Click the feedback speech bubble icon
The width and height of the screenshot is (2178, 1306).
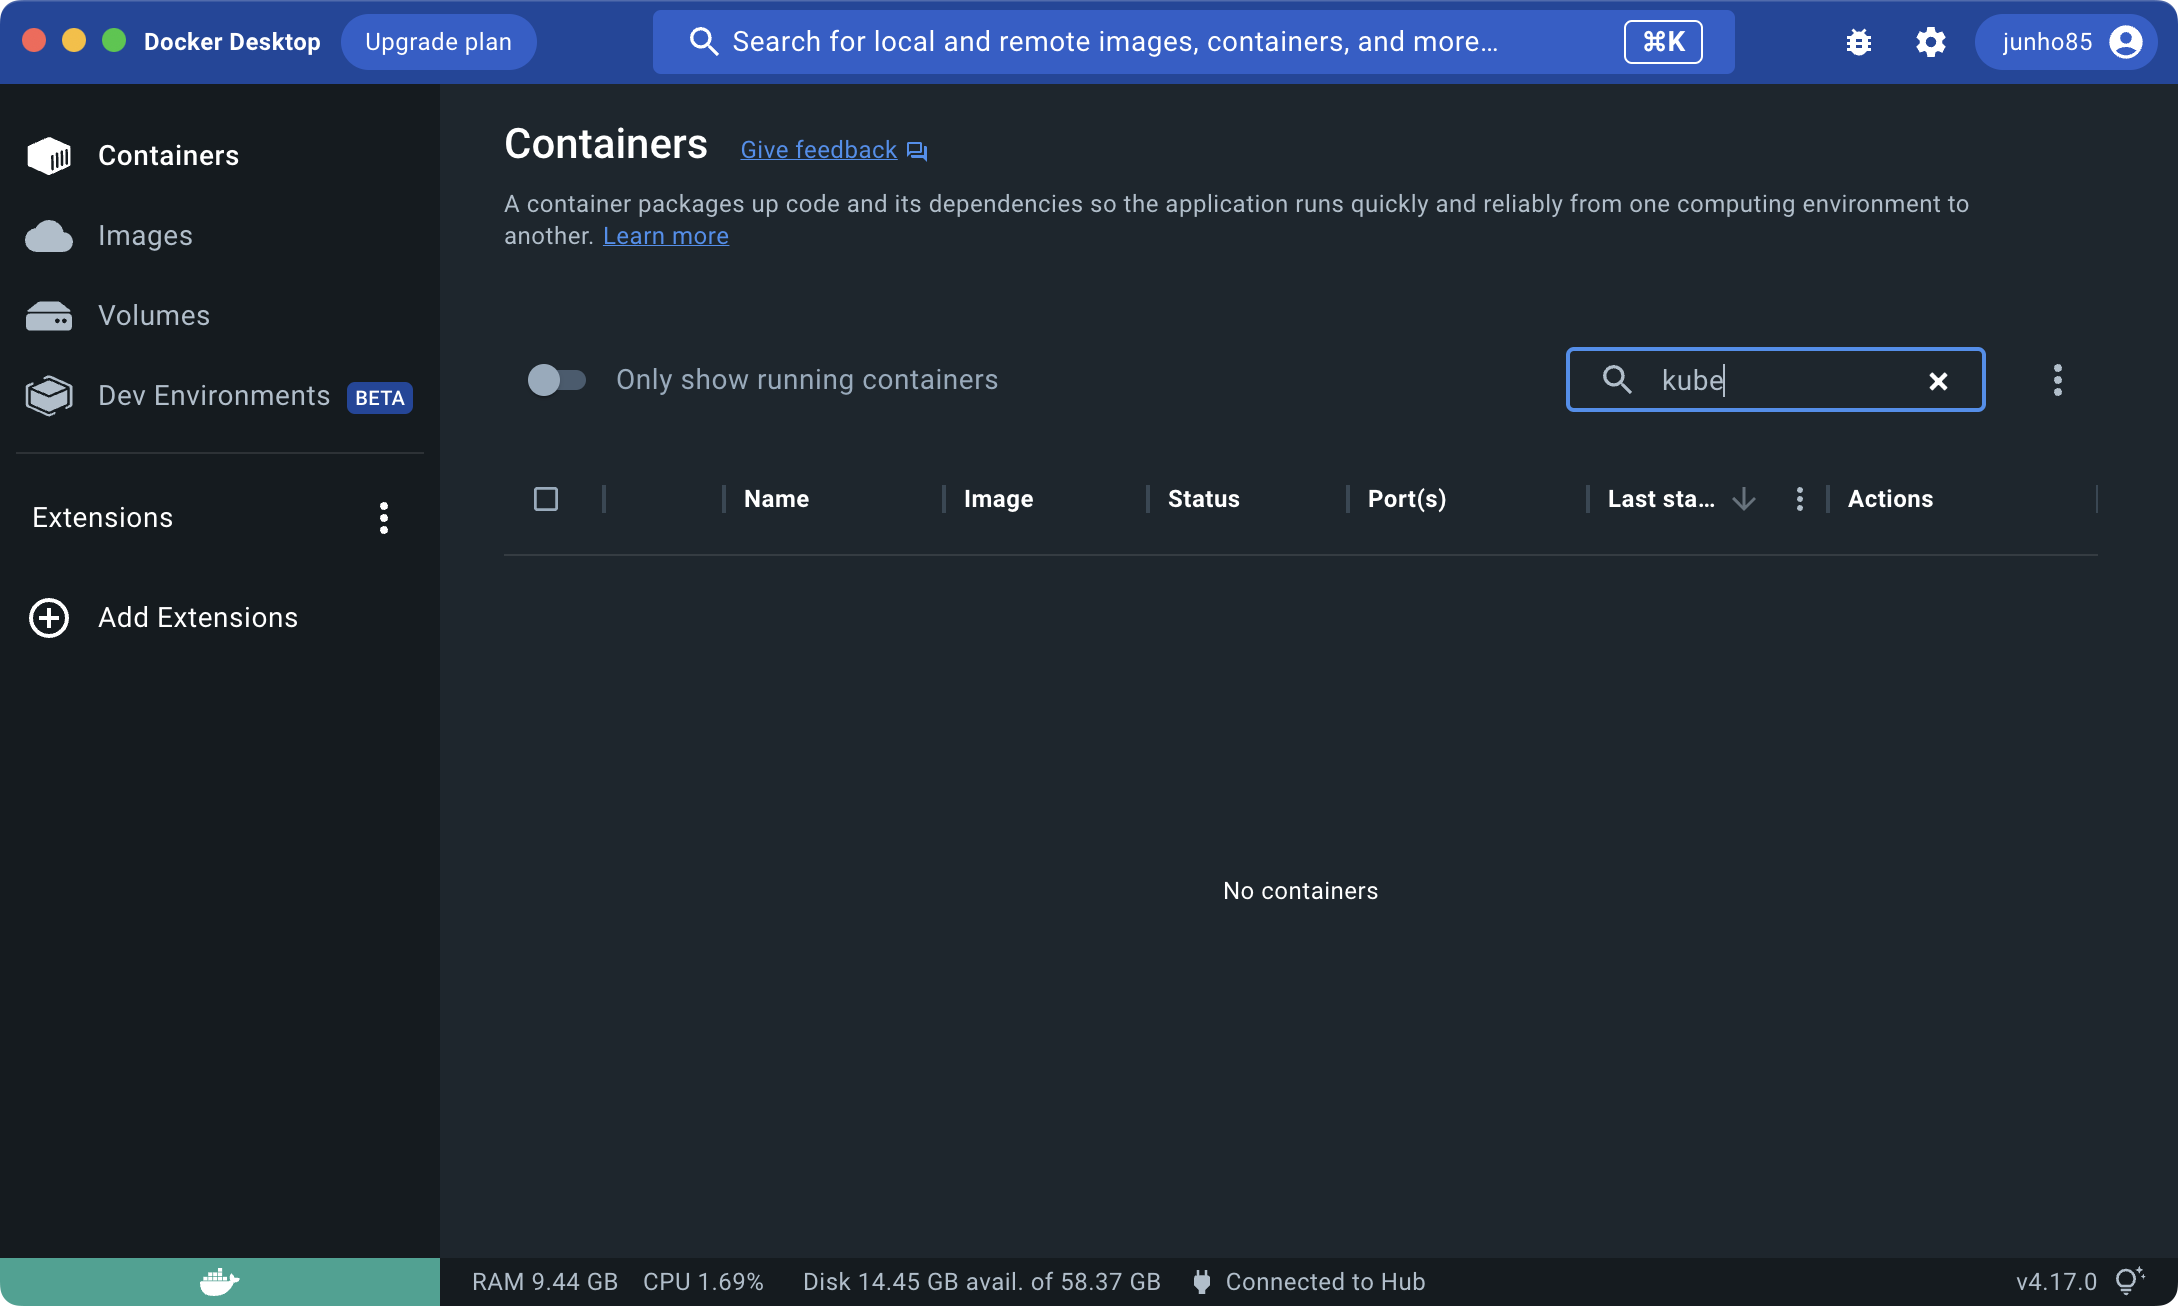(917, 151)
